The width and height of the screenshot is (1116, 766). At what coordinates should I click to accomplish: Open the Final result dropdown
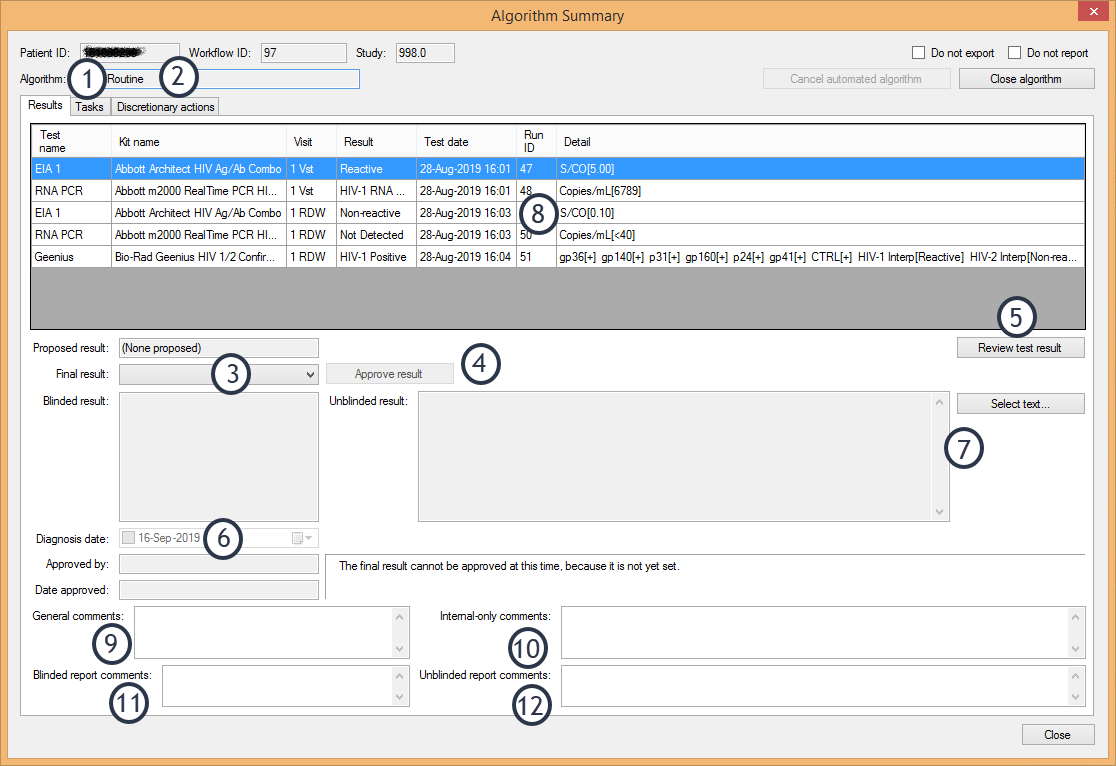pyautogui.click(x=308, y=374)
